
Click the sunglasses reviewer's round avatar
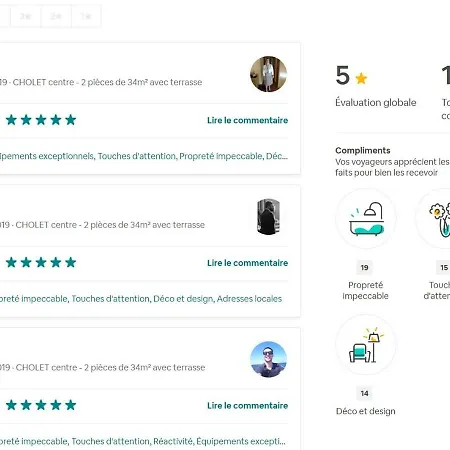click(x=268, y=359)
